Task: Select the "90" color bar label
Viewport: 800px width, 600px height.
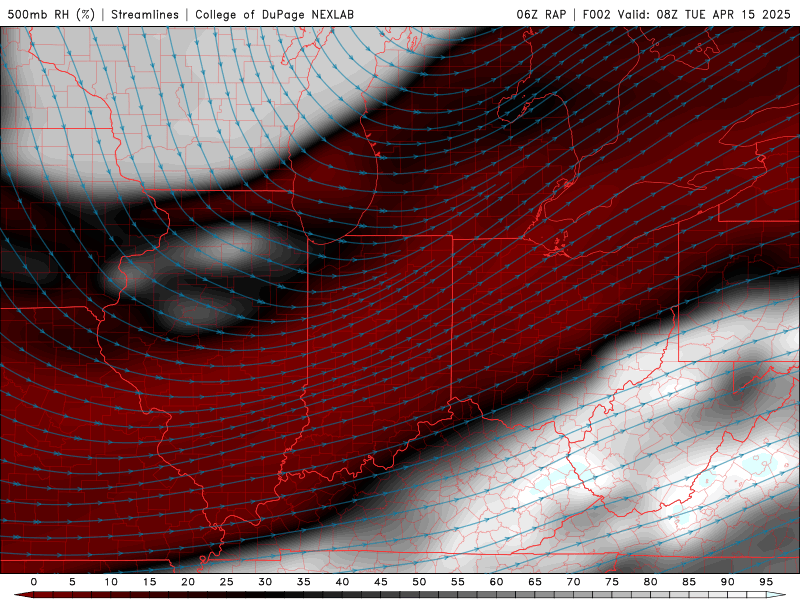Action: pyautogui.click(x=728, y=582)
